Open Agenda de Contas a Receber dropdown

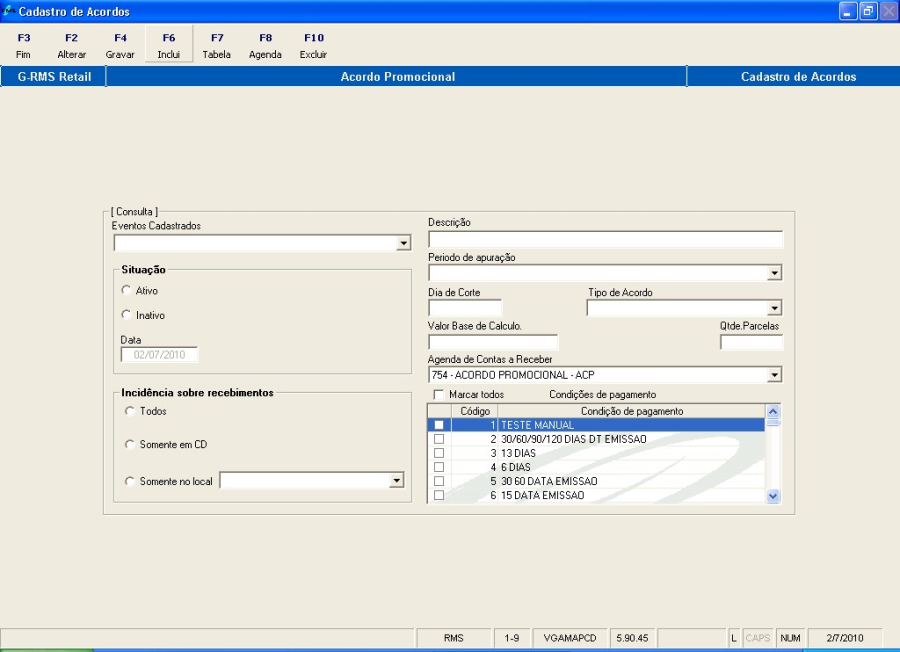coord(774,375)
